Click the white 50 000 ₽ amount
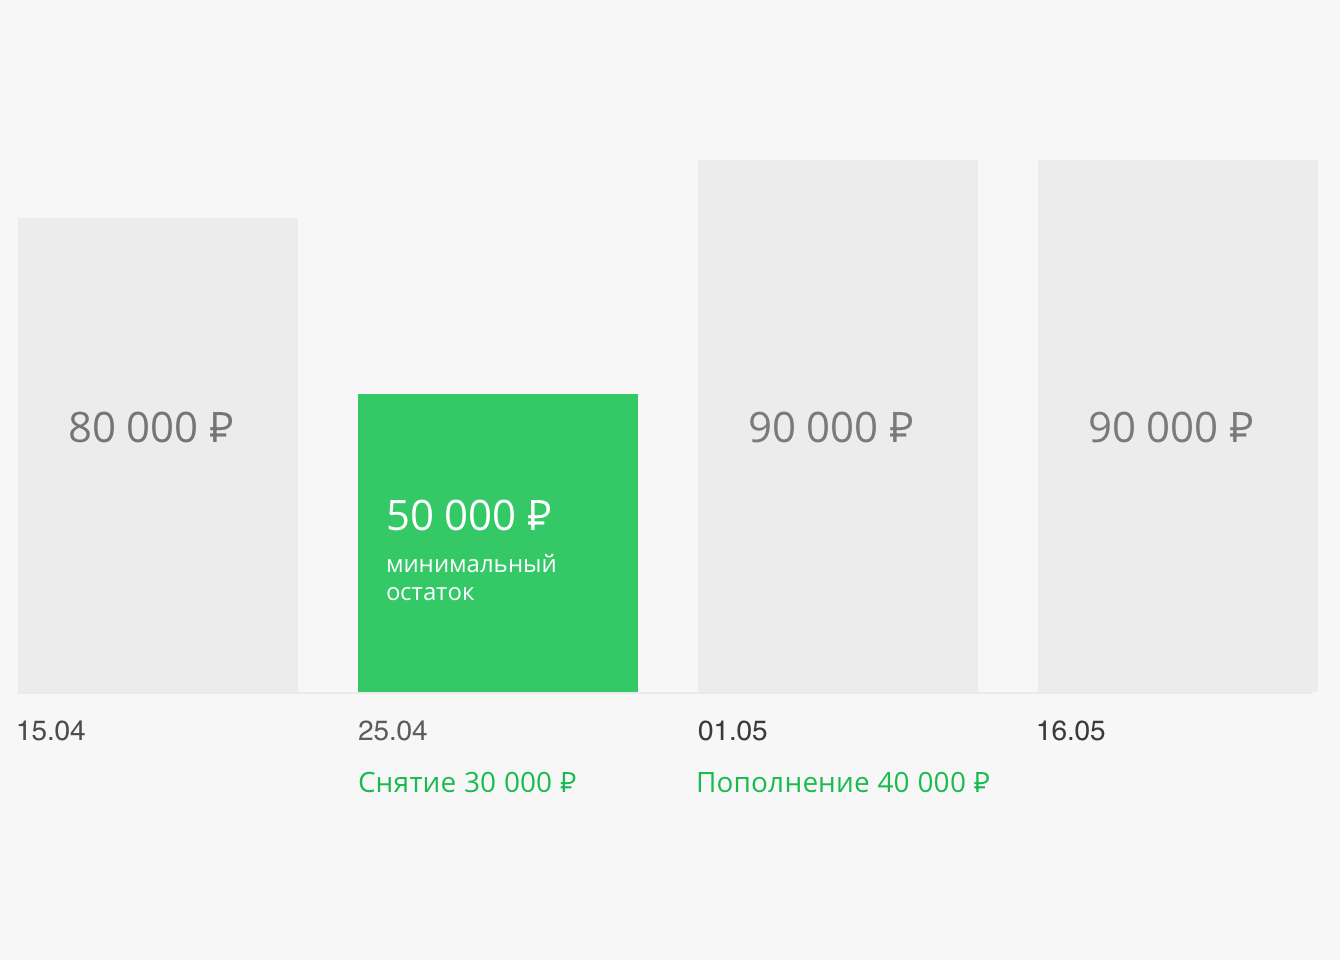This screenshot has height=960, width=1340. coord(469,516)
